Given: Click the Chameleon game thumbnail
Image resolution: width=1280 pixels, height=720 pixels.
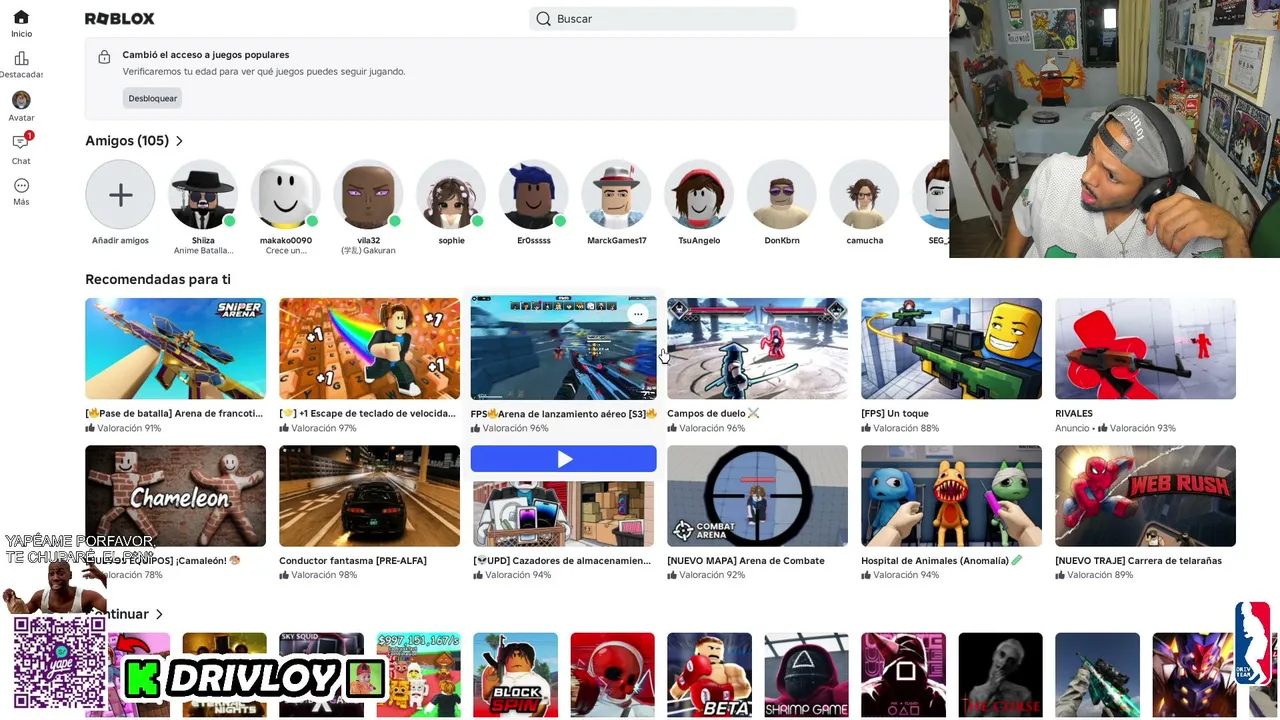Looking at the screenshot, I should coord(175,496).
